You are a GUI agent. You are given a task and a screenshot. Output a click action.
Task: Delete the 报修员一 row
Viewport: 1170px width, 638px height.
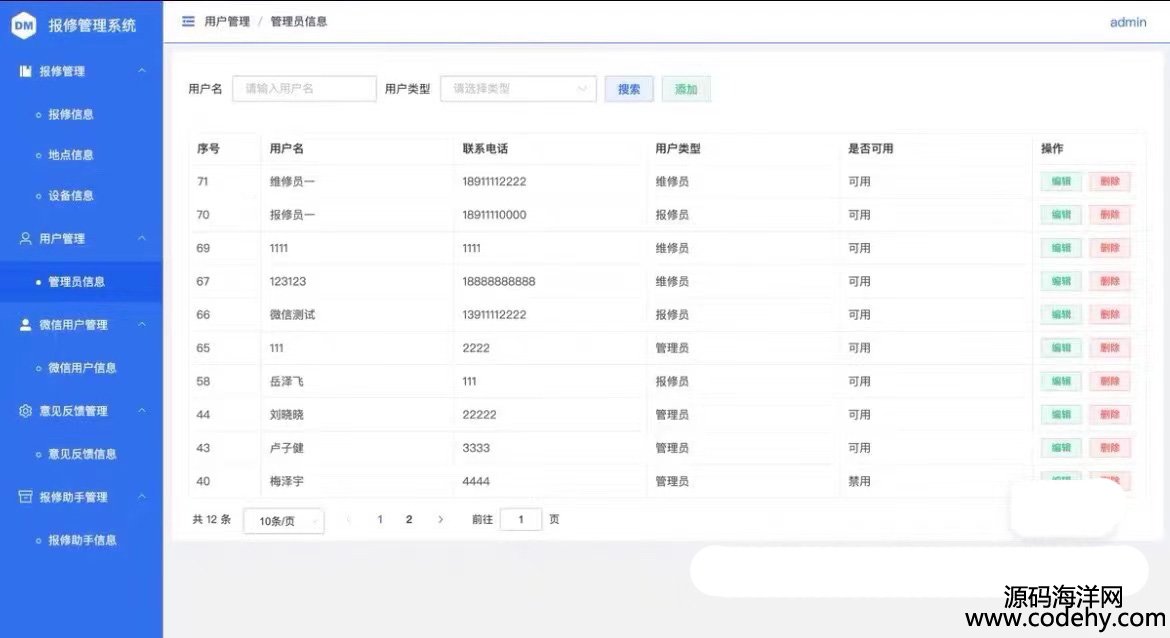(1110, 215)
